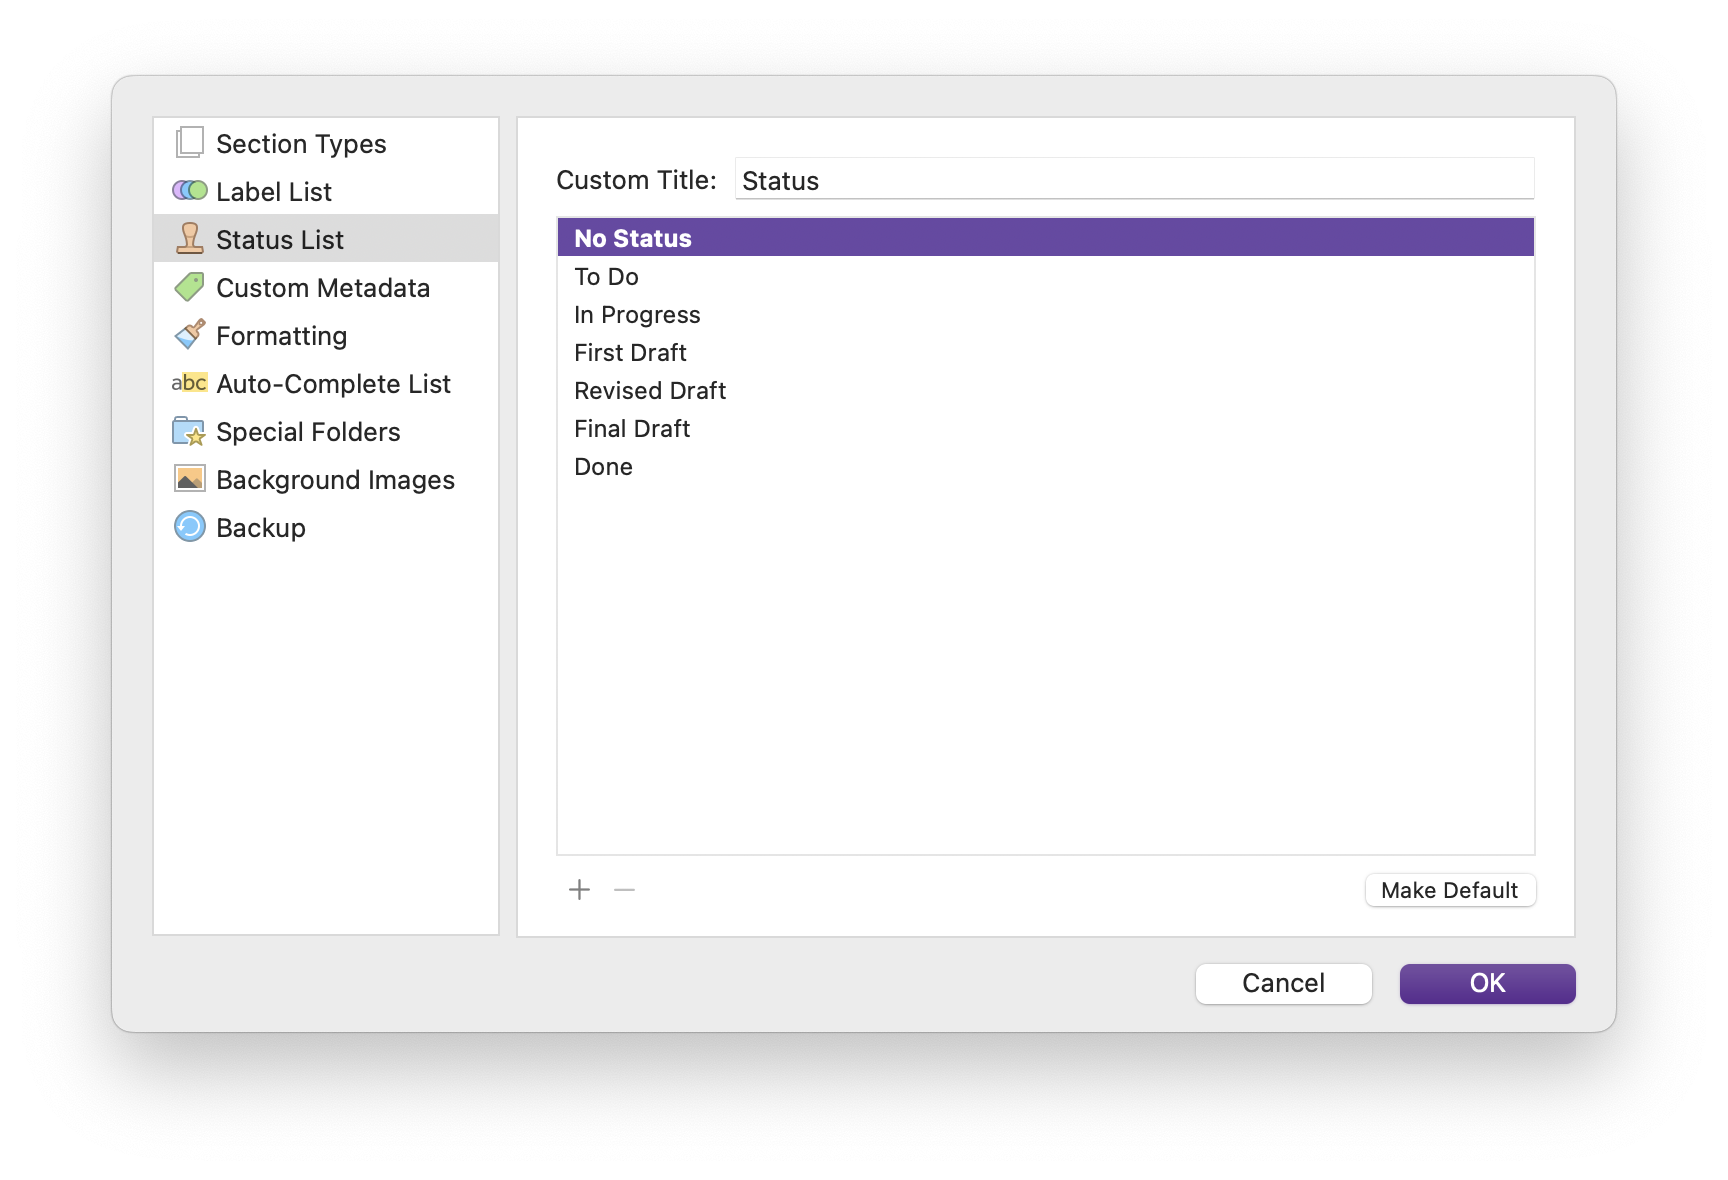
Task: Confirm settings with the OK button
Action: tap(1487, 984)
